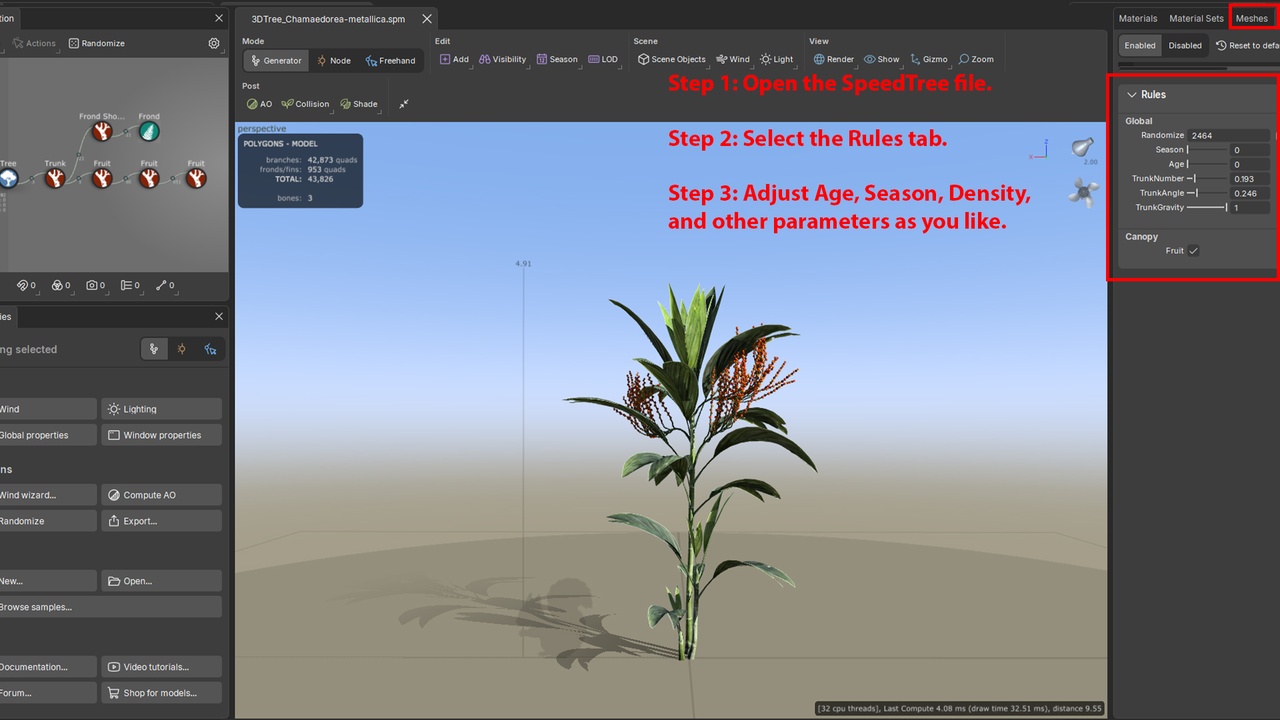
Task: Click the TrunkNumber value field 0.193
Action: tap(1250, 179)
